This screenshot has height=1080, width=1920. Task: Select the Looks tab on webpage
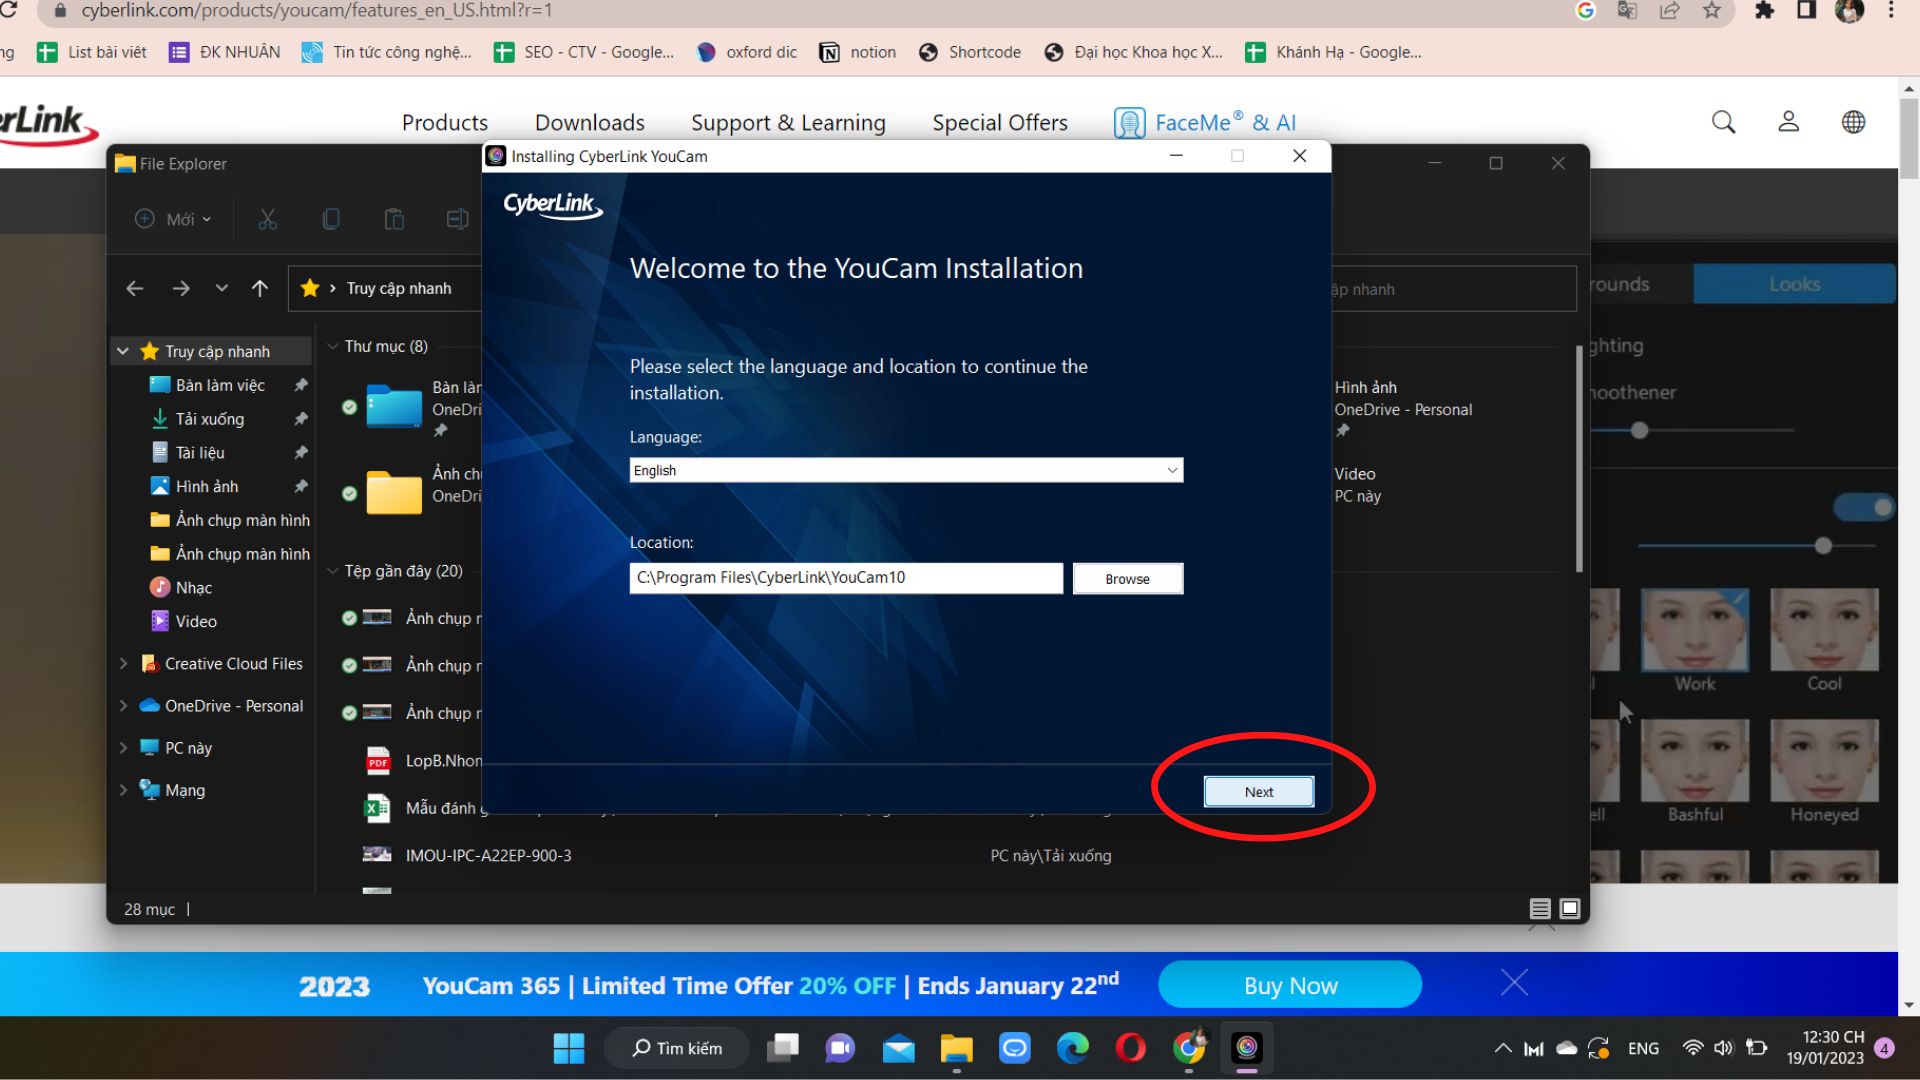[x=1794, y=285]
